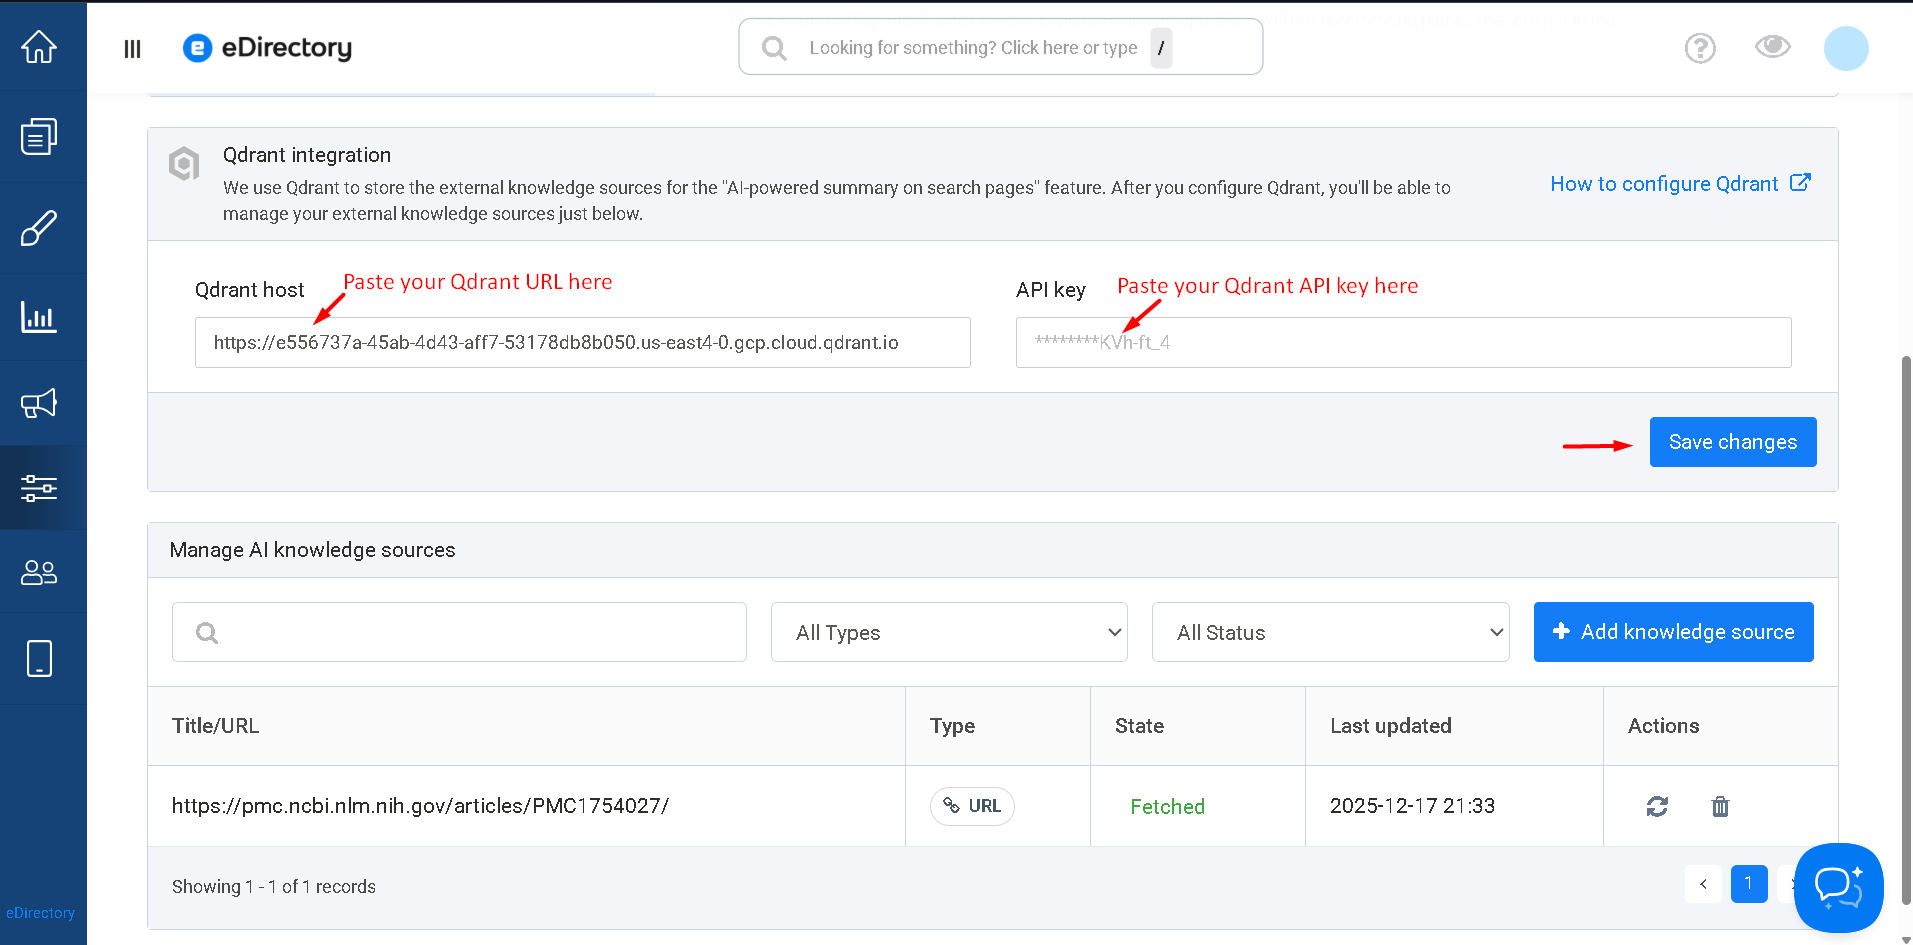Screen dimensions: 1913x945
Task: Focus the top global search box
Action: pyautogui.click(x=1001, y=47)
